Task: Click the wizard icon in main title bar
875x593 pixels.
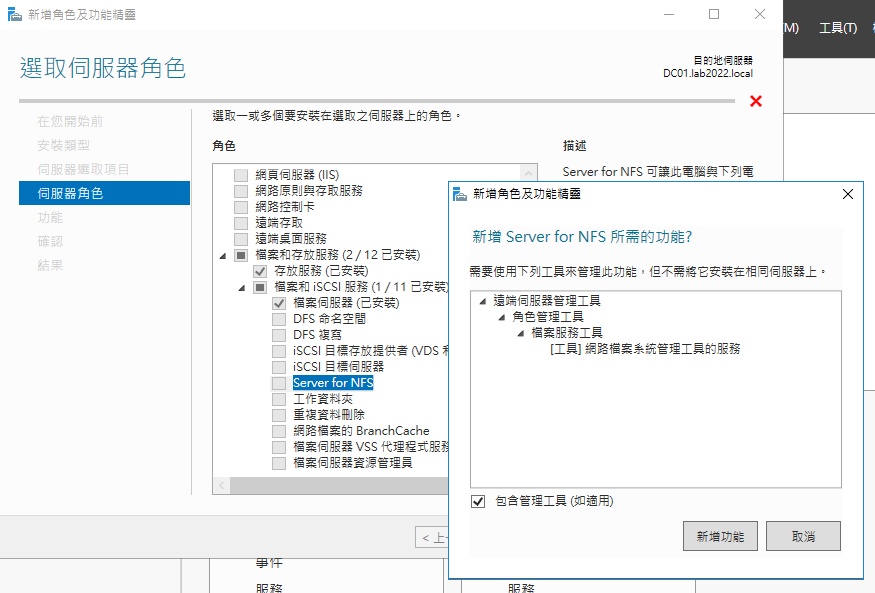Action: pyautogui.click(x=15, y=15)
